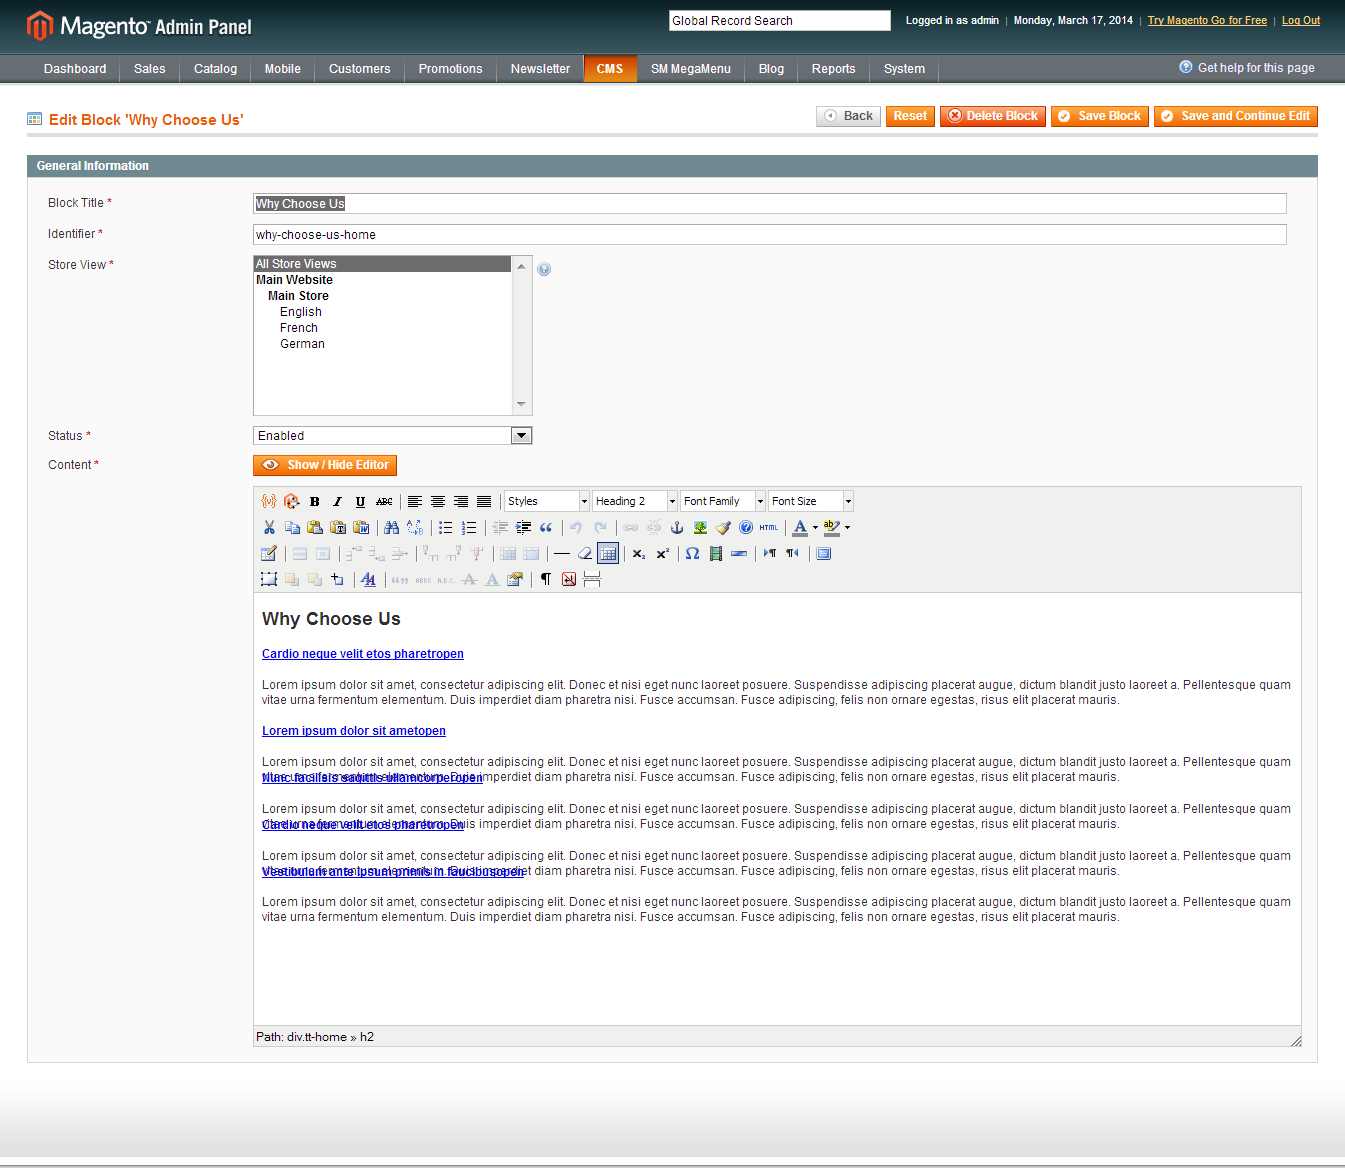Apply Italic formatting in the editor toolbar
This screenshot has height=1168, width=1345.
[337, 502]
